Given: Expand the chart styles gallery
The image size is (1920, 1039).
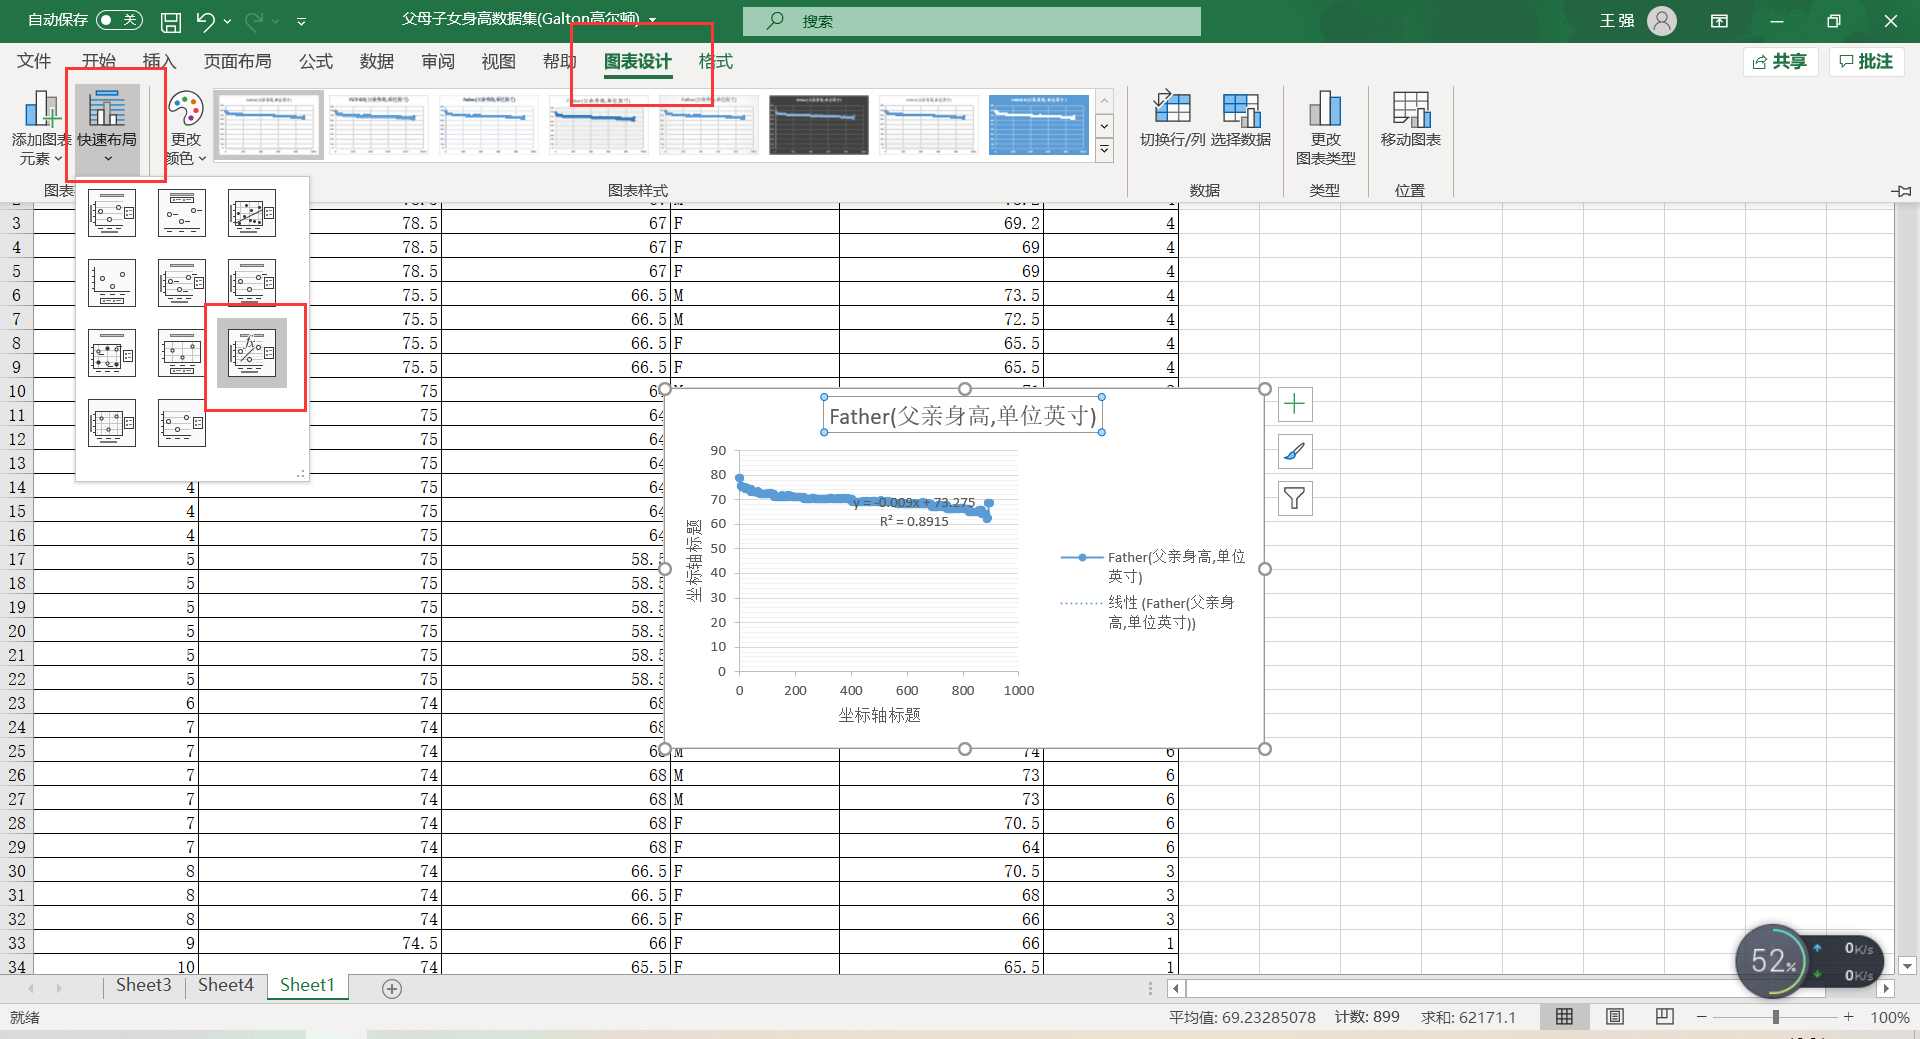Looking at the screenshot, I should click(1105, 151).
